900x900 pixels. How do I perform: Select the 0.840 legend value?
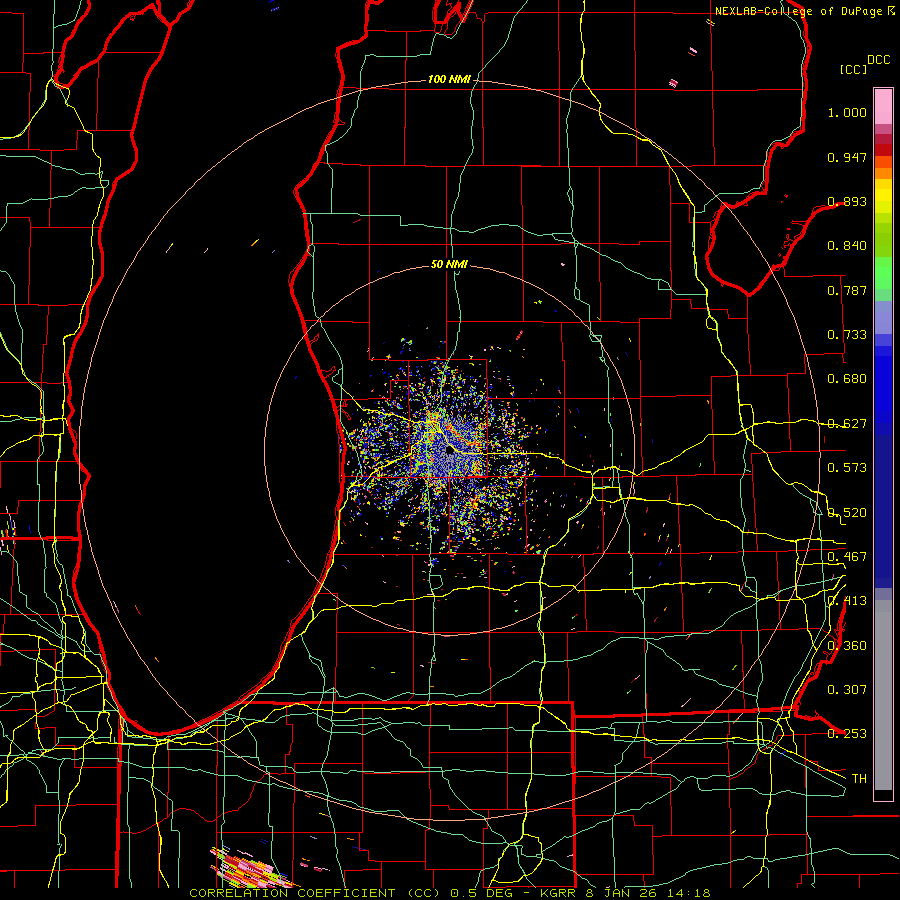pyautogui.click(x=847, y=246)
